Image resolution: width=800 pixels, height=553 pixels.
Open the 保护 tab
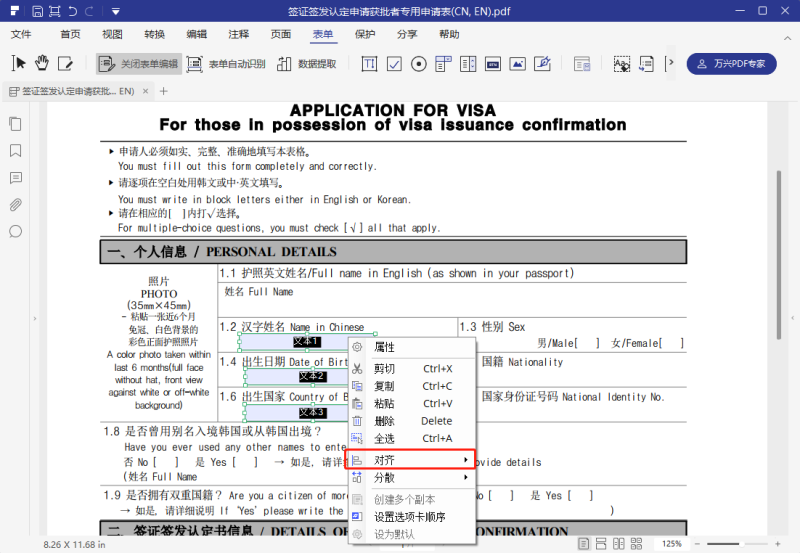click(x=365, y=34)
